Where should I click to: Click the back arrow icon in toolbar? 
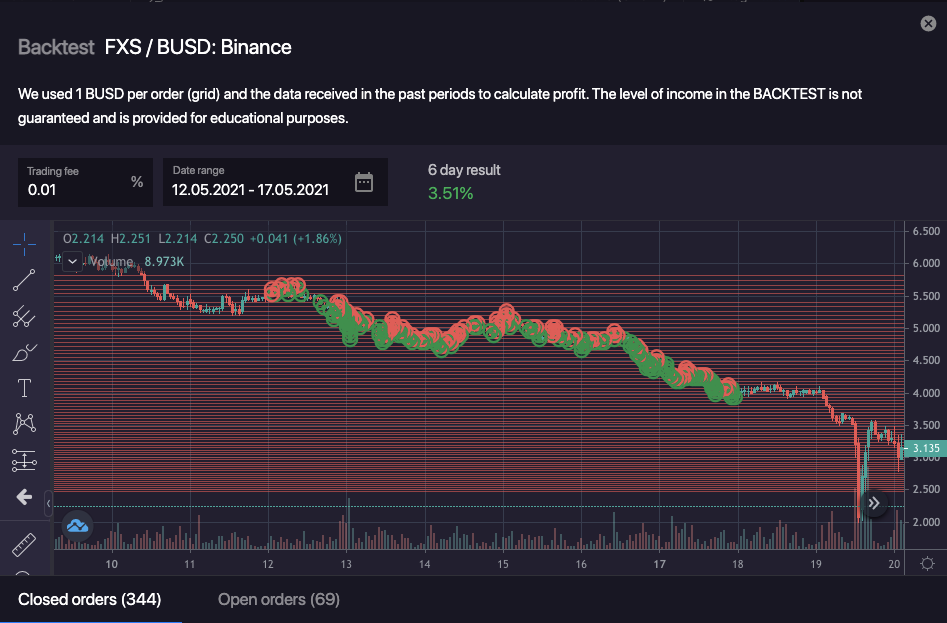(x=24, y=497)
